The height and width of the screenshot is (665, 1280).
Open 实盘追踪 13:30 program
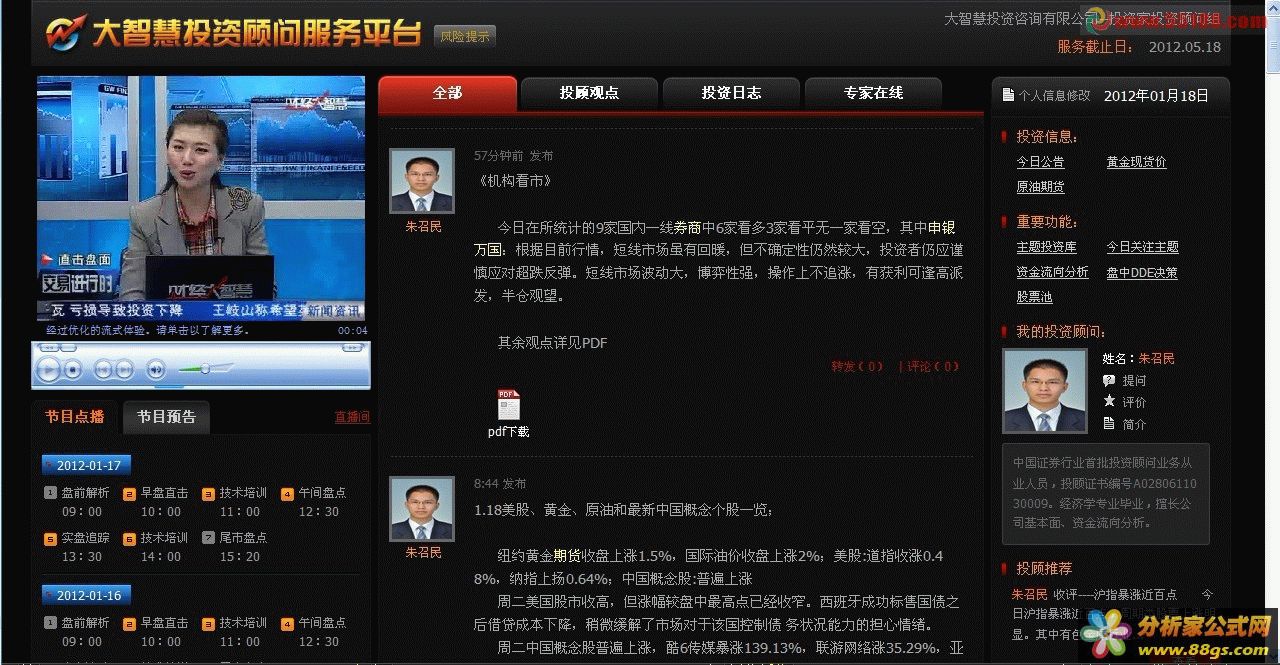click(77, 547)
